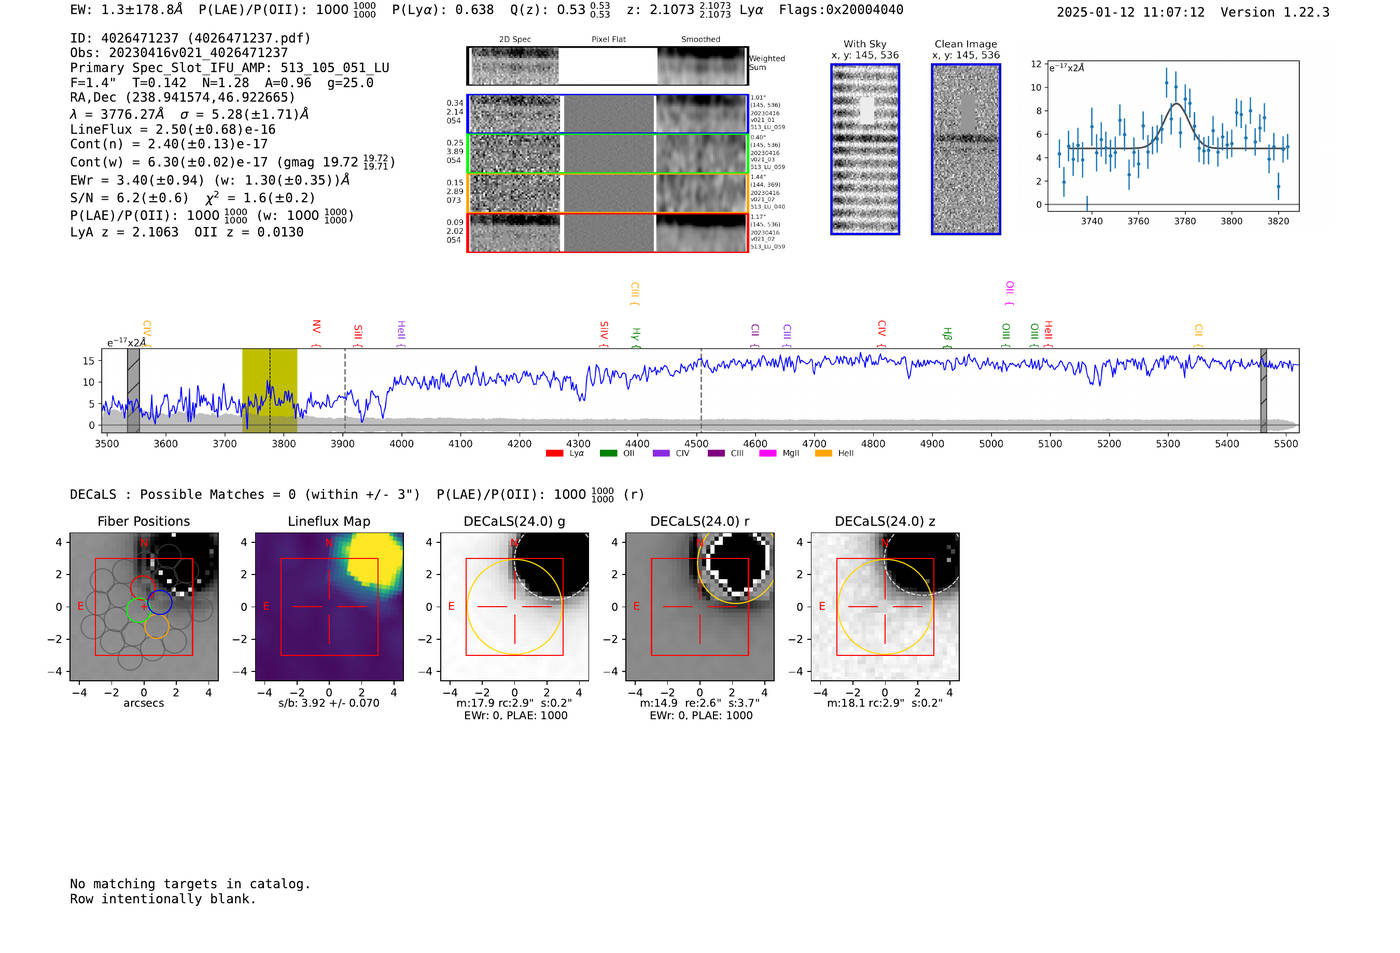
Task: Click the red NV line marker
Action: point(316,331)
